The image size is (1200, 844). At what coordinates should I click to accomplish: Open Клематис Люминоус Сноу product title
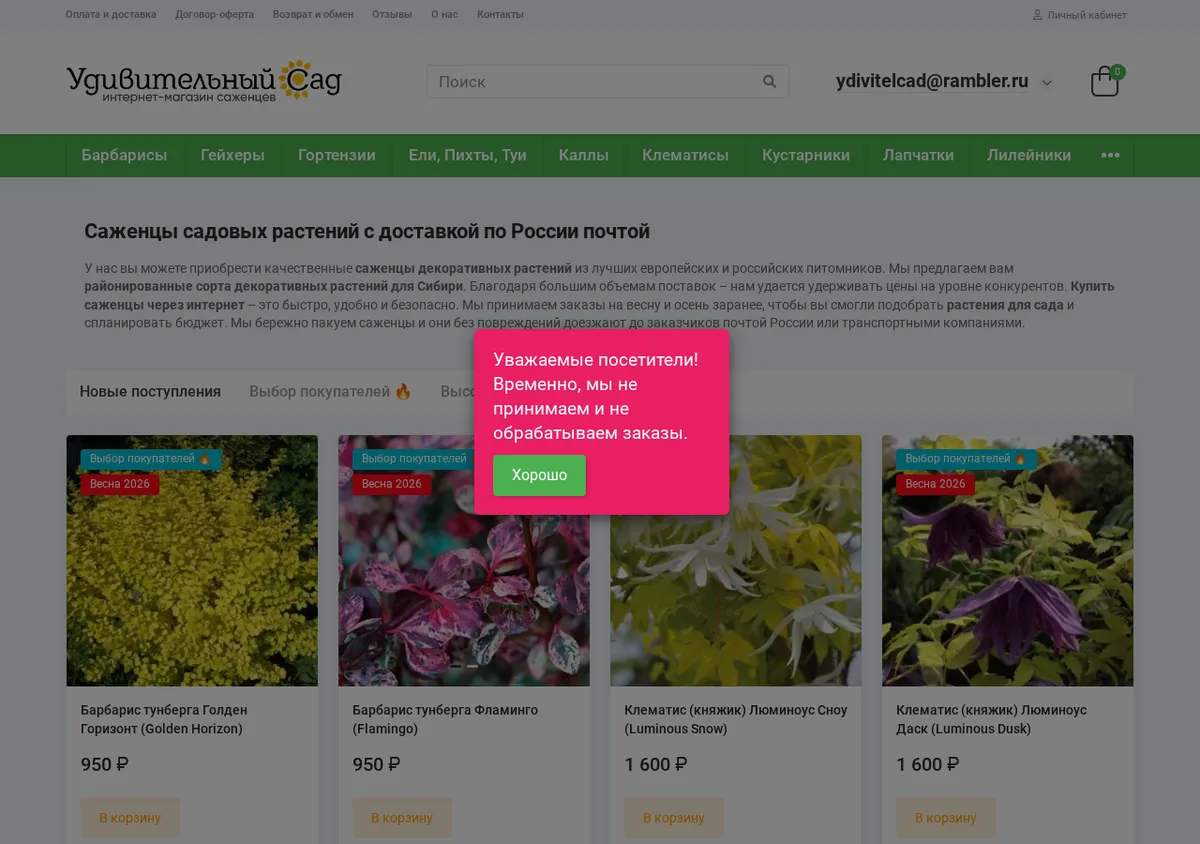[x=736, y=719]
